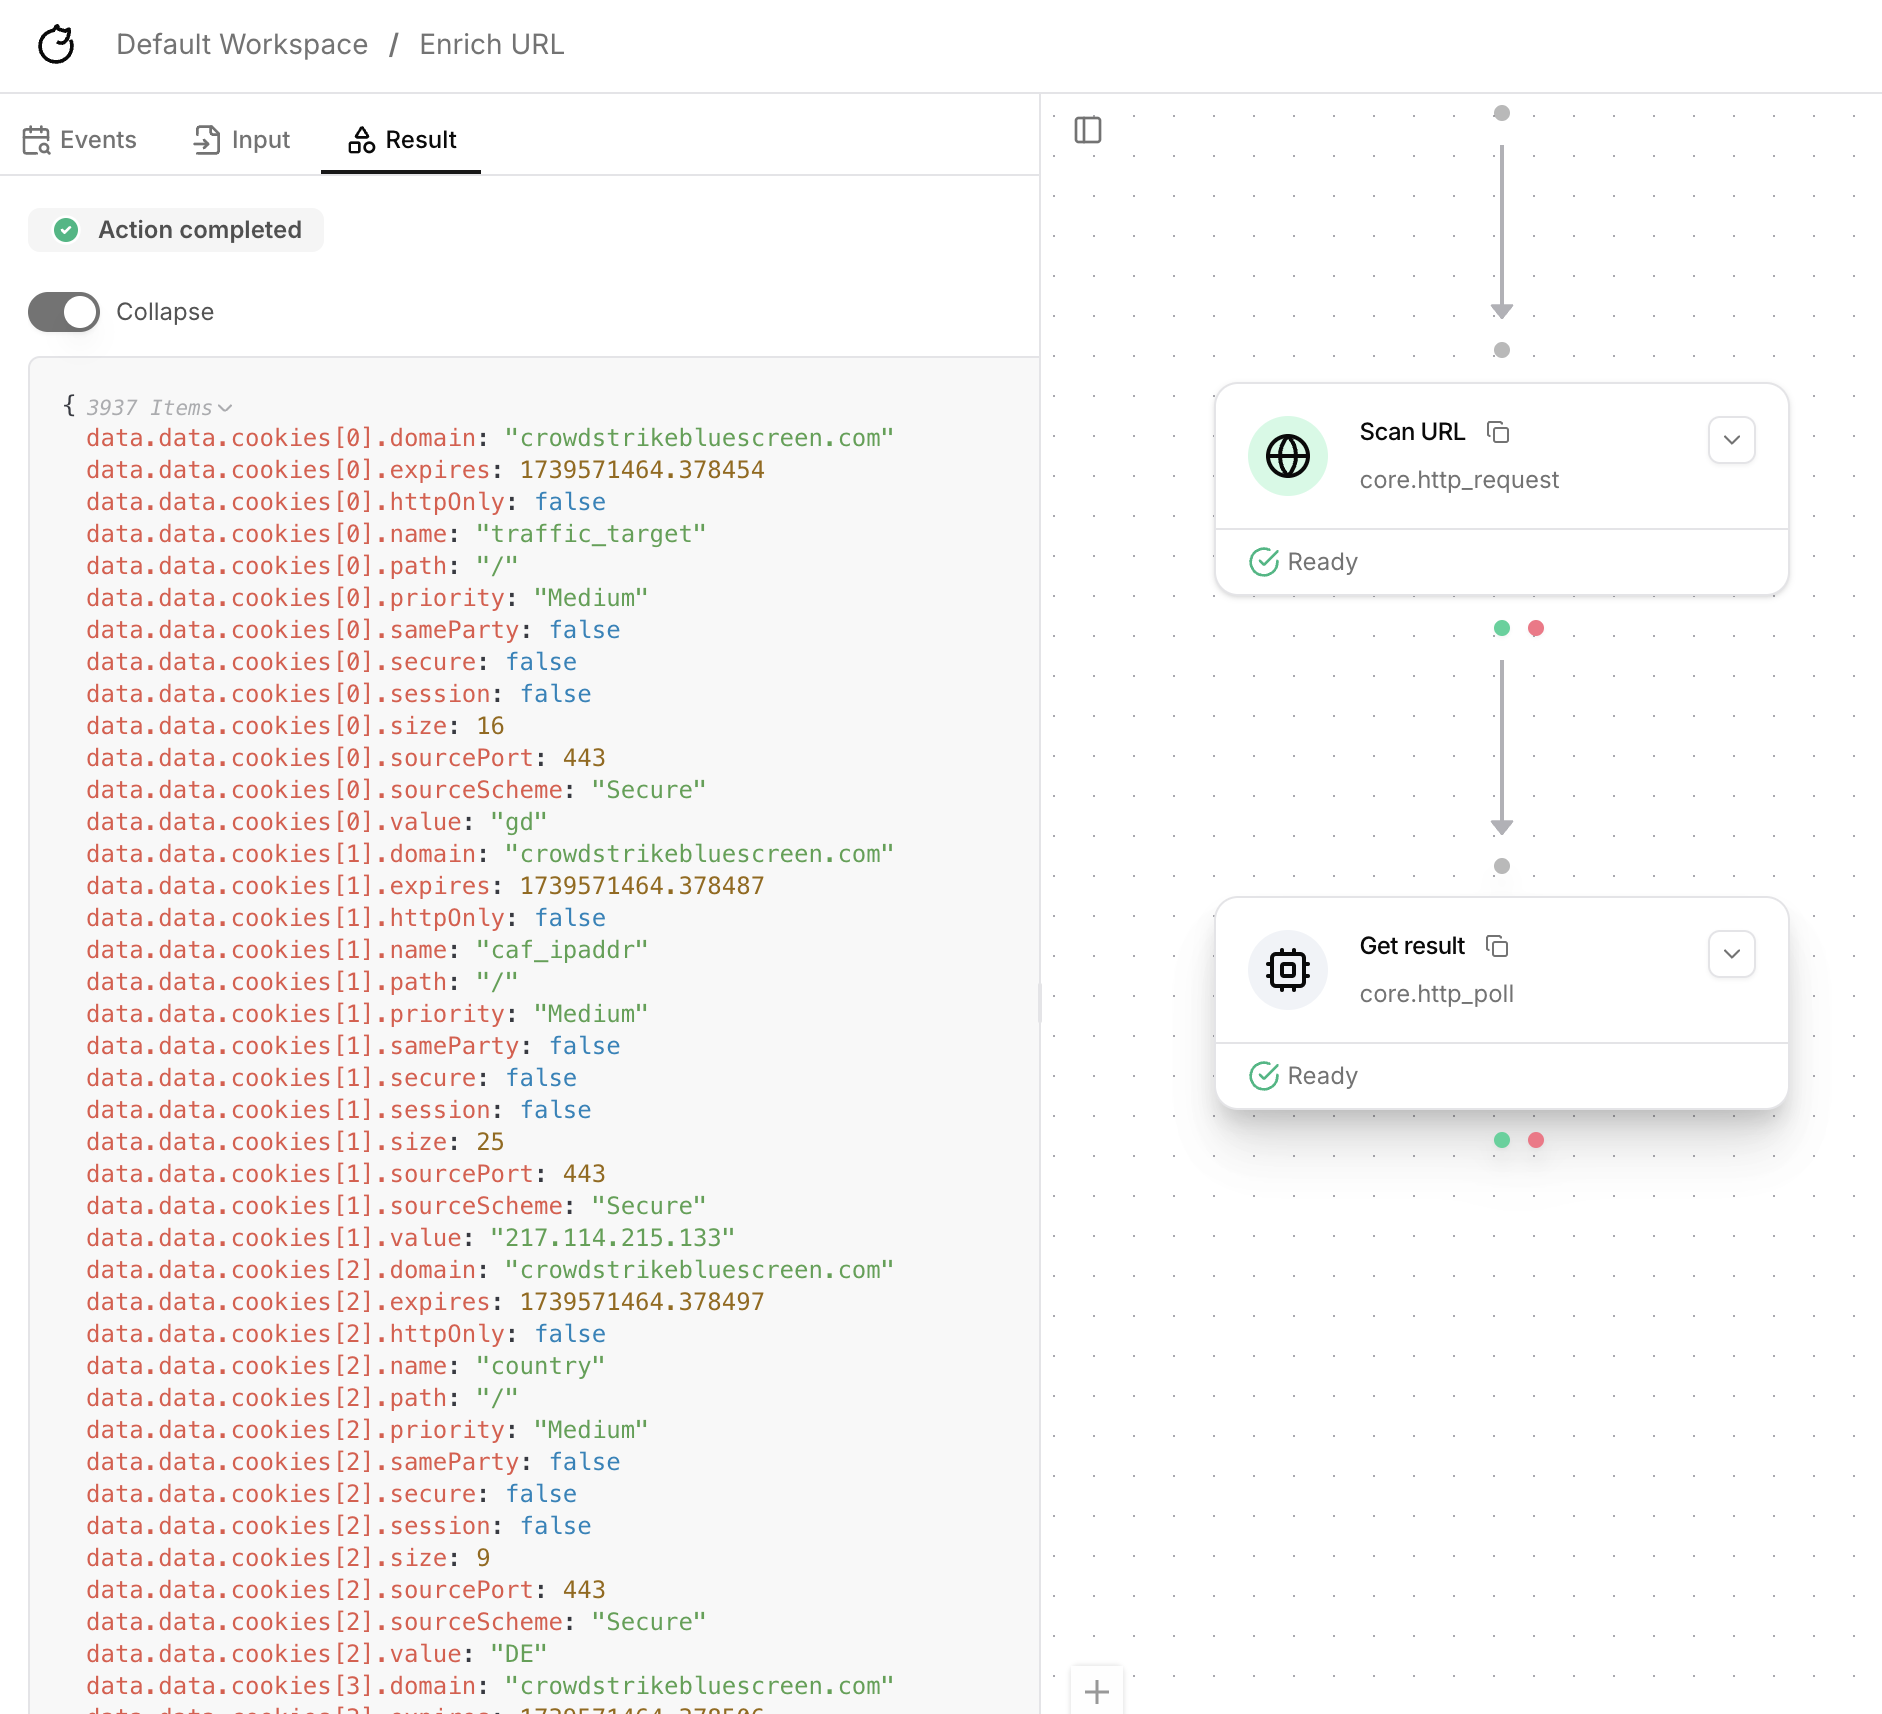Click the Action completed green check icon

pos(66,230)
